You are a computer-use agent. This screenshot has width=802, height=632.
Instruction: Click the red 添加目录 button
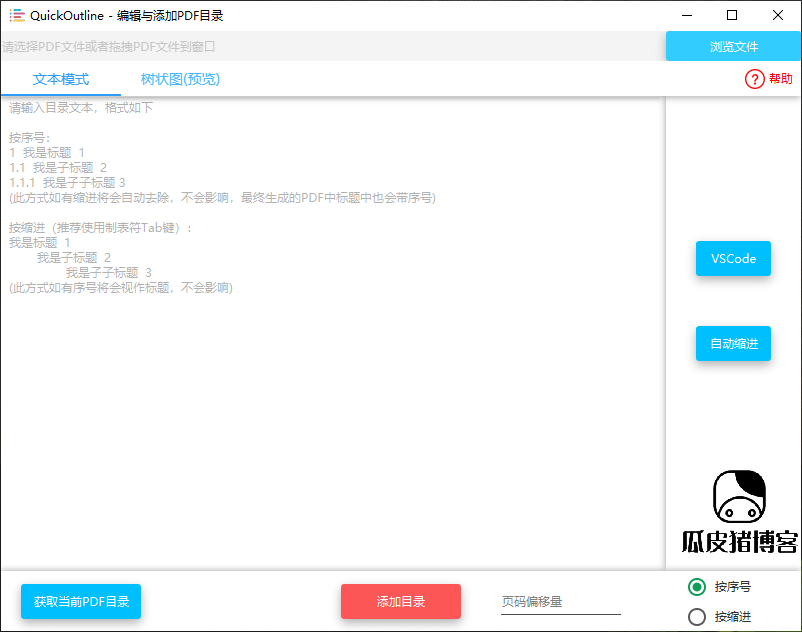401,601
